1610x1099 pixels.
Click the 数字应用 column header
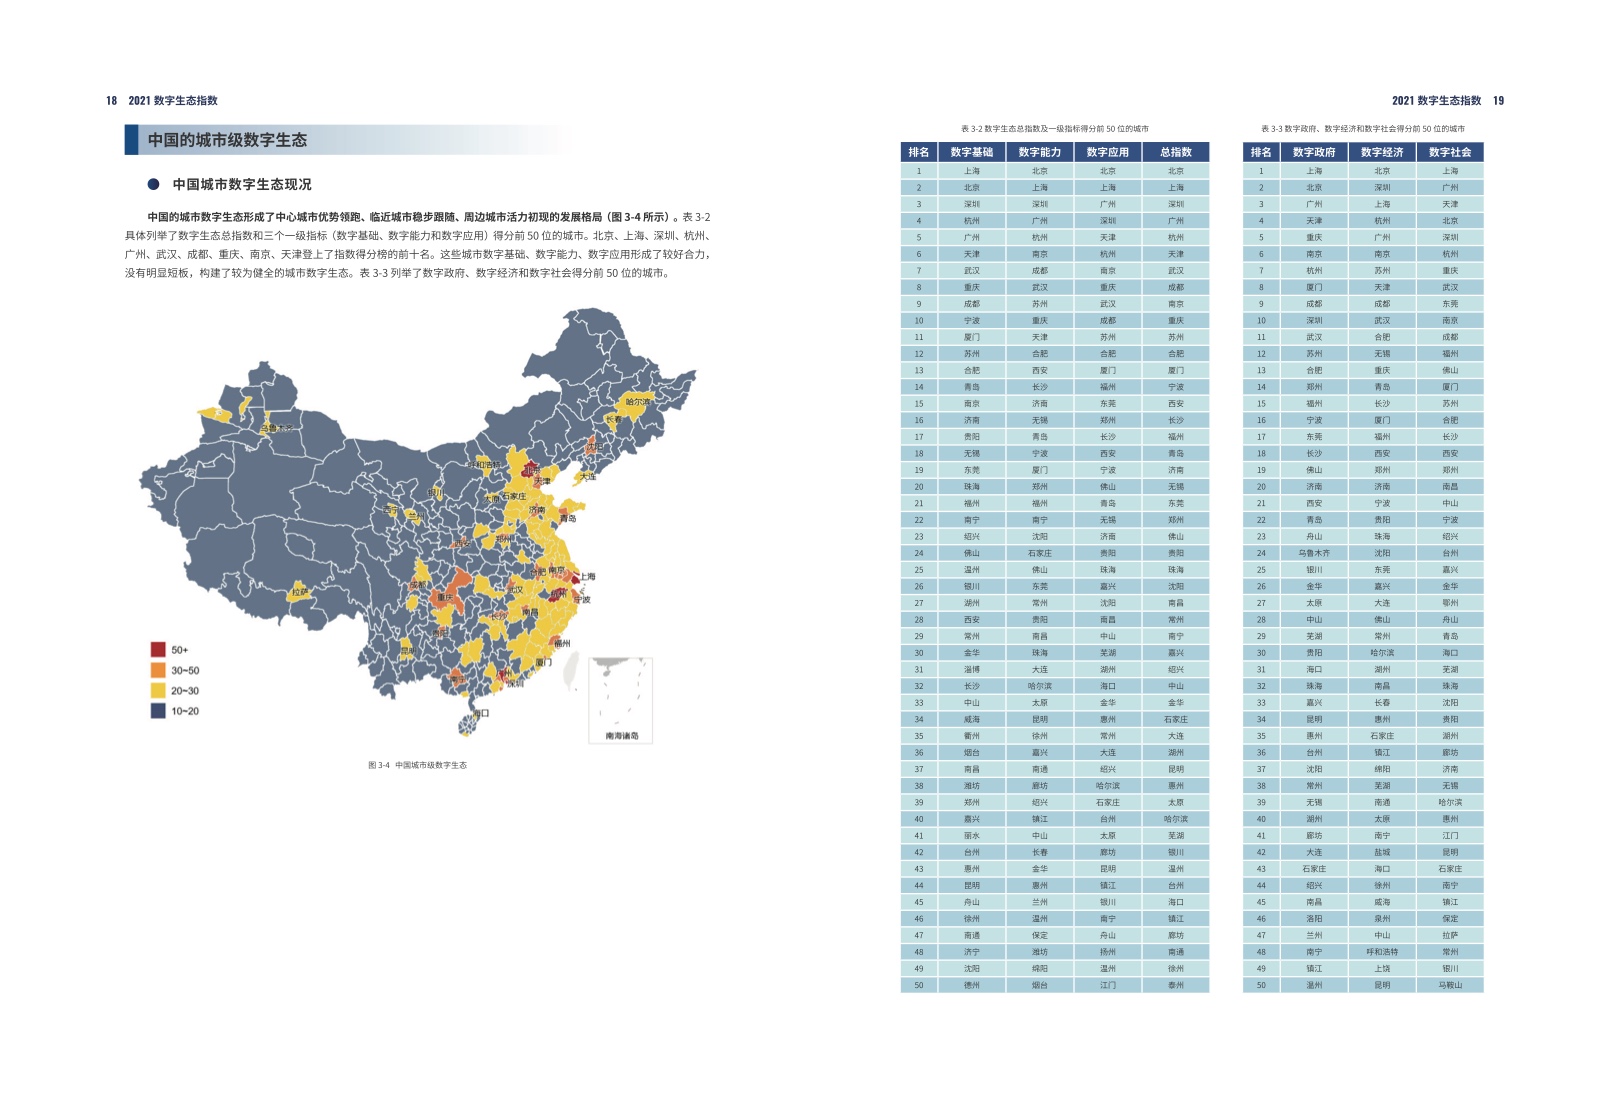(x=1107, y=152)
